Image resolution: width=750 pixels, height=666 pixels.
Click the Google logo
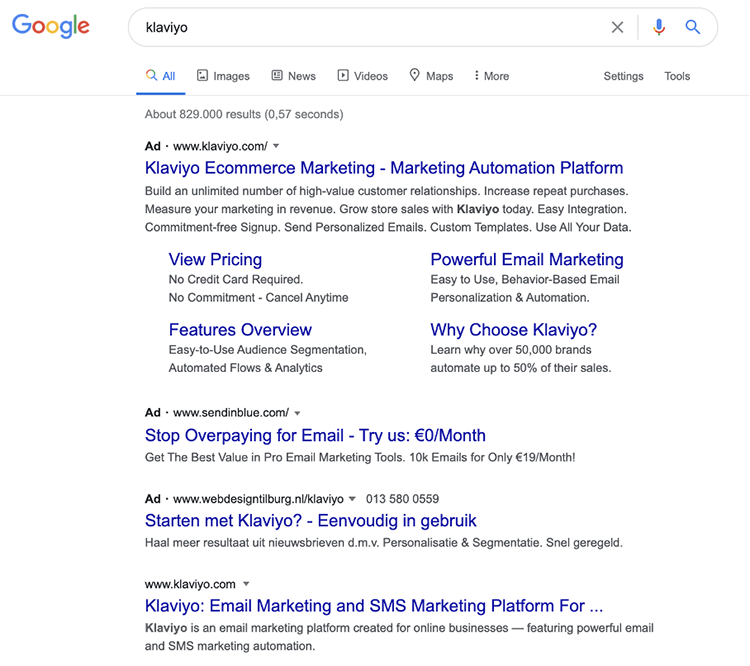click(51, 27)
